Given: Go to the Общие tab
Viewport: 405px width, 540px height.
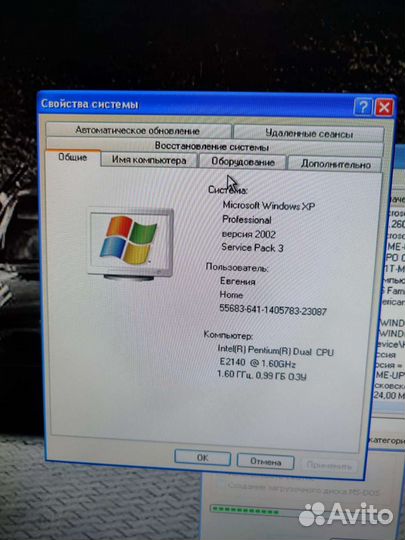Looking at the screenshot, I should tap(73, 158).
